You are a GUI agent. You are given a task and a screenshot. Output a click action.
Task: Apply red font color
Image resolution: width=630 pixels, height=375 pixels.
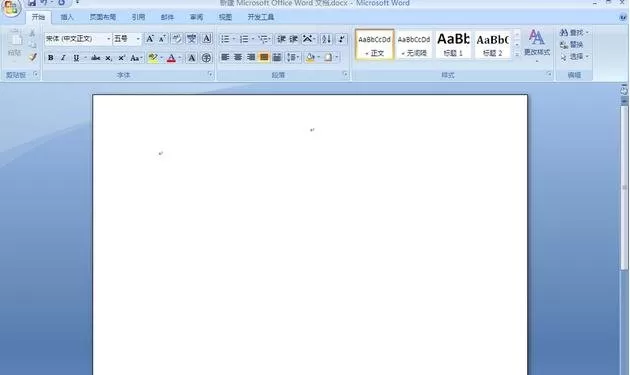(x=171, y=58)
